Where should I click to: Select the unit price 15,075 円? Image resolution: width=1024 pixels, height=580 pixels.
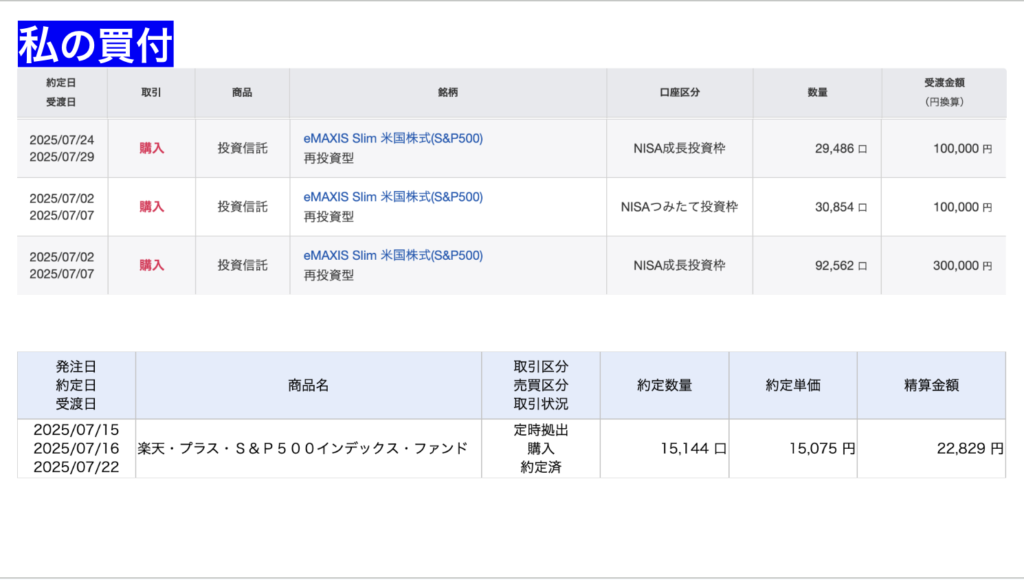[822, 448]
